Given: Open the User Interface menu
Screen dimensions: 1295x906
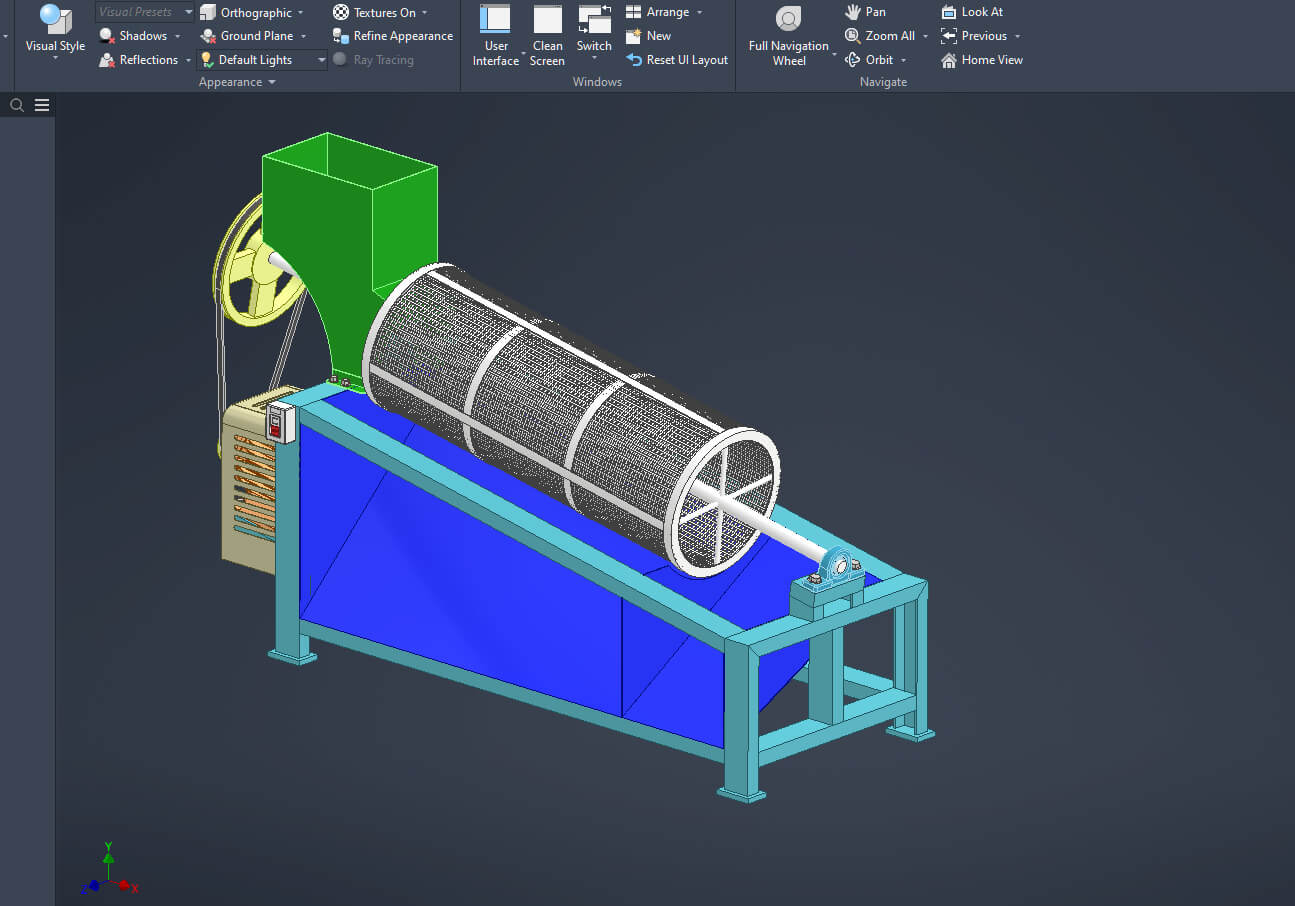Looking at the screenshot, I should point(496,36).
